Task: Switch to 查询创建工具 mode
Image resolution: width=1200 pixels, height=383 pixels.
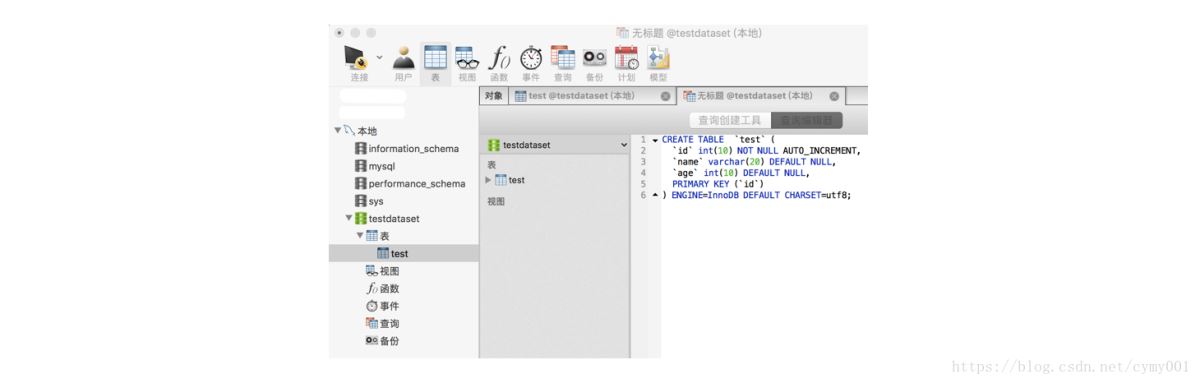Action: (729, 120)
